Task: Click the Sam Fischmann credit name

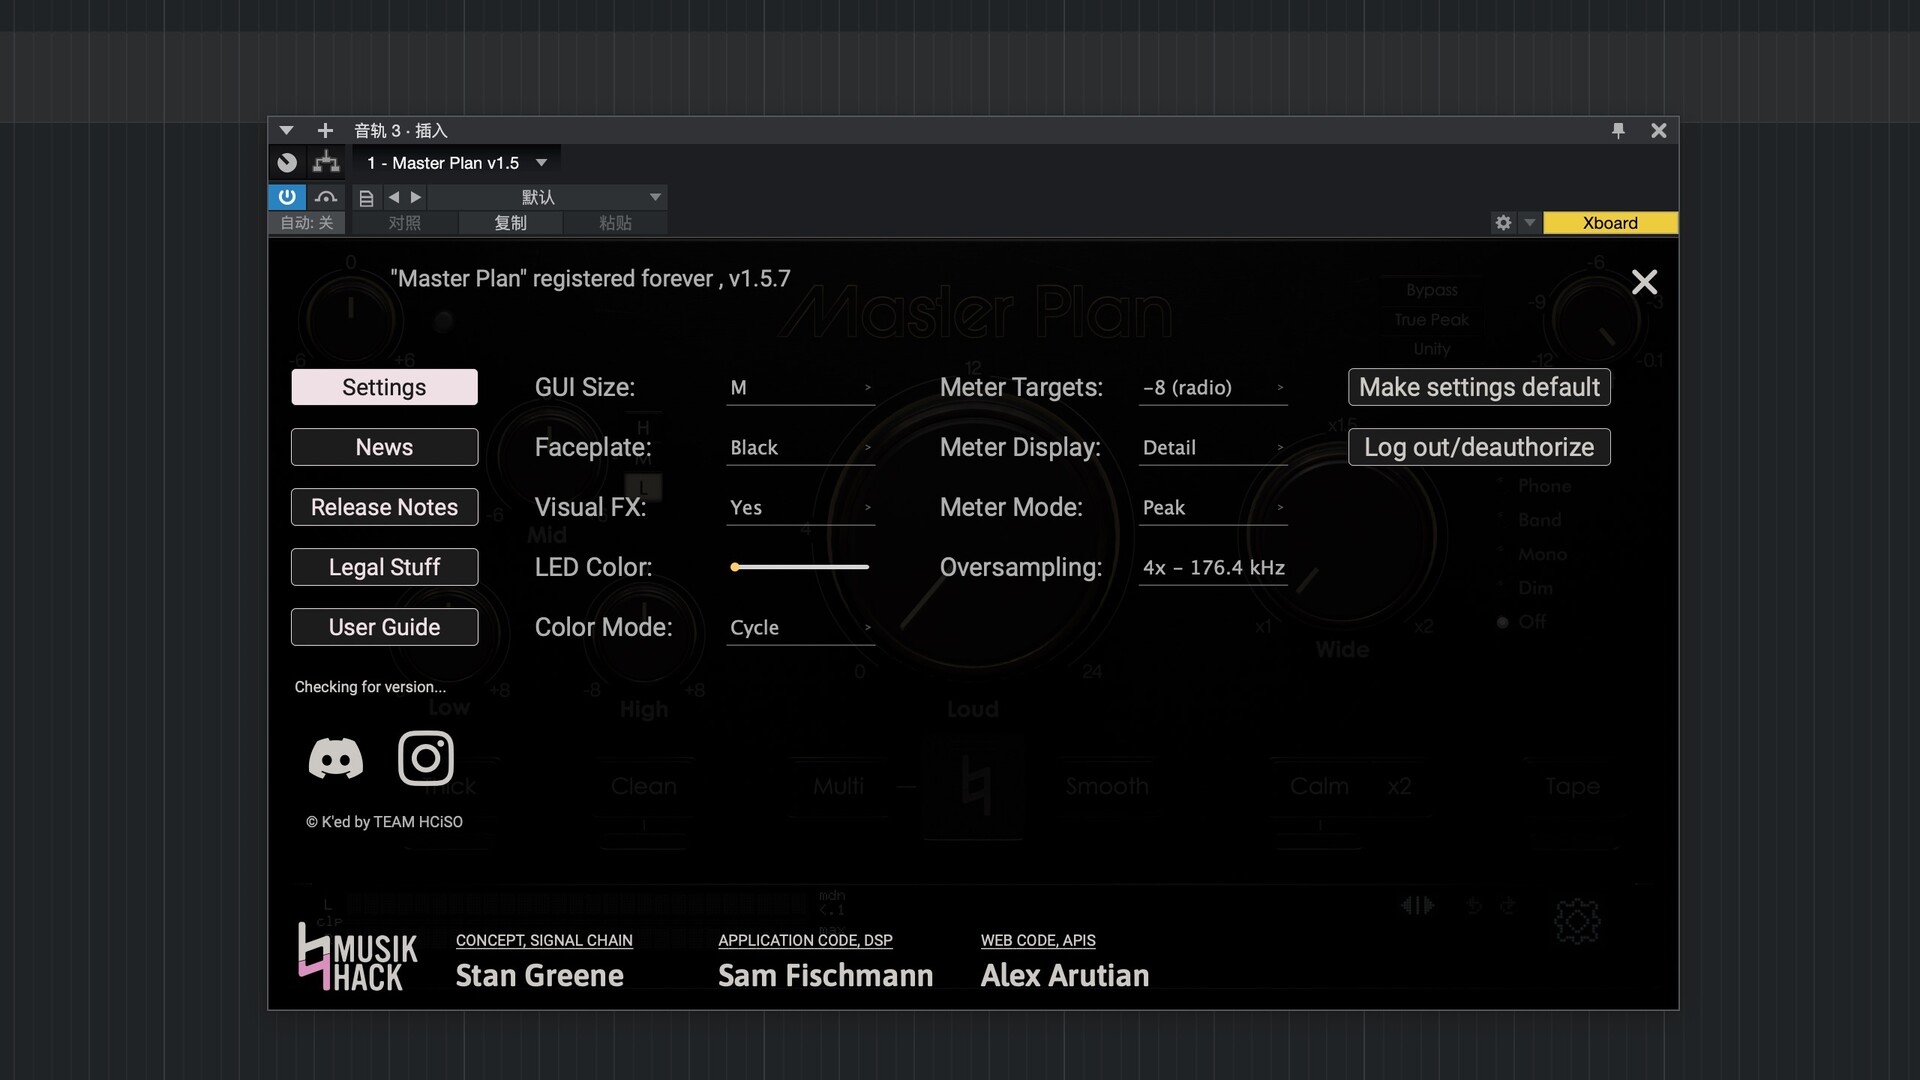Action: pyautogui.click(x=825, y=975)
